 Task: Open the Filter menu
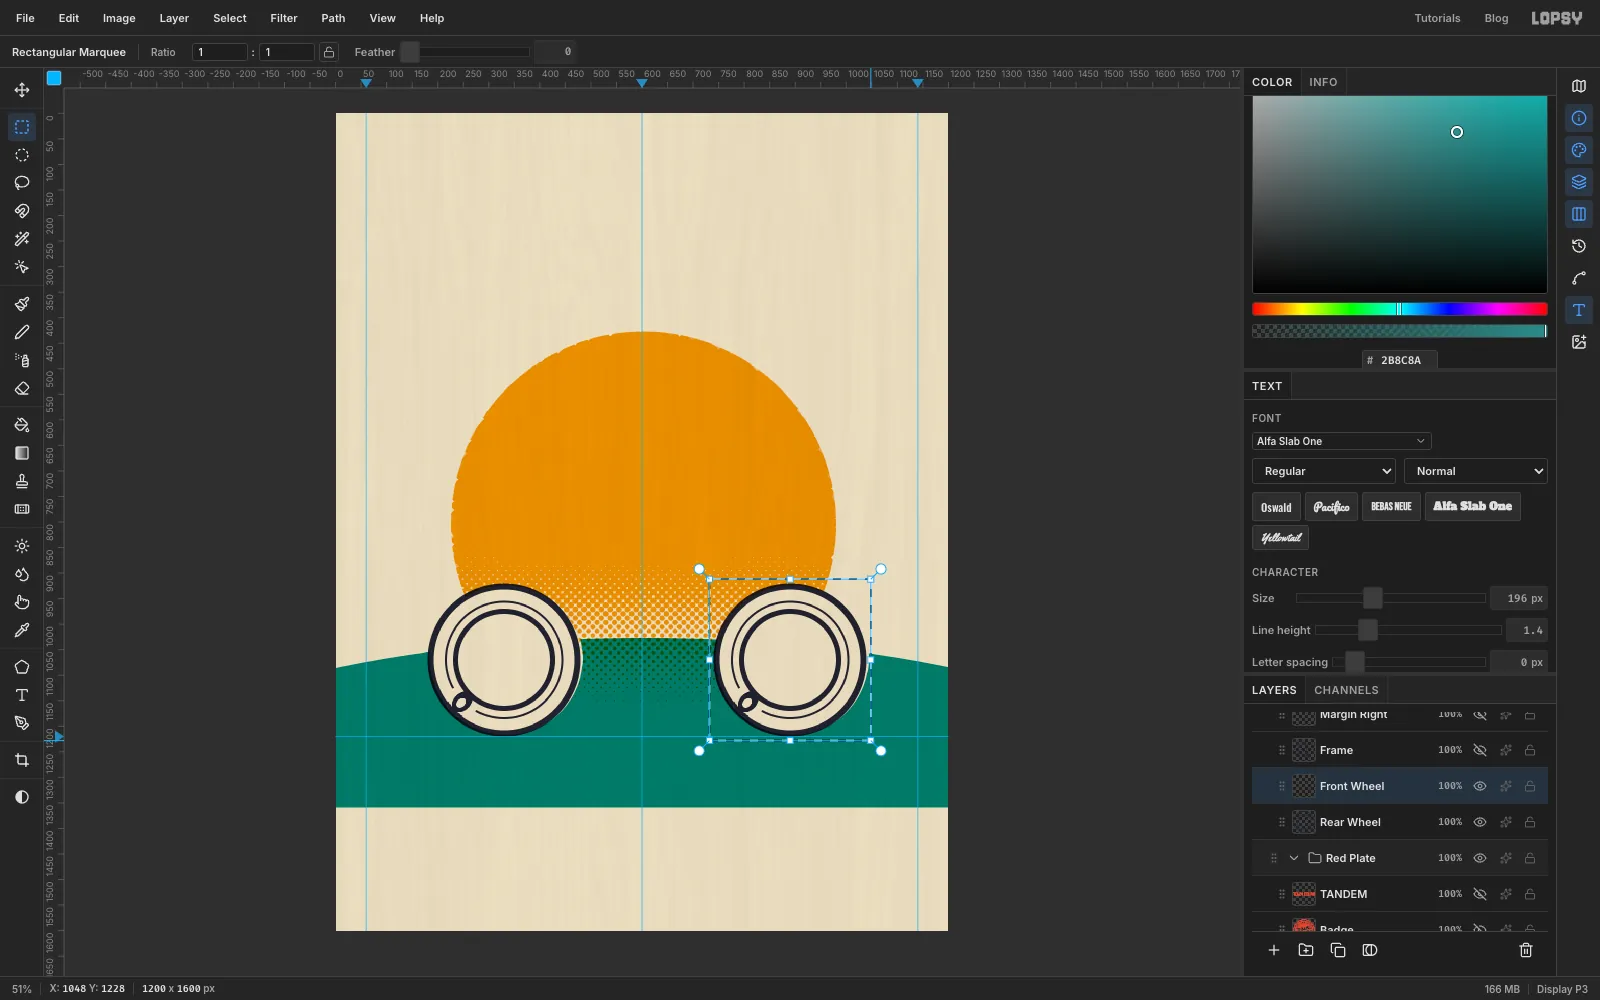pyautogui.click(x=284, y=18)
